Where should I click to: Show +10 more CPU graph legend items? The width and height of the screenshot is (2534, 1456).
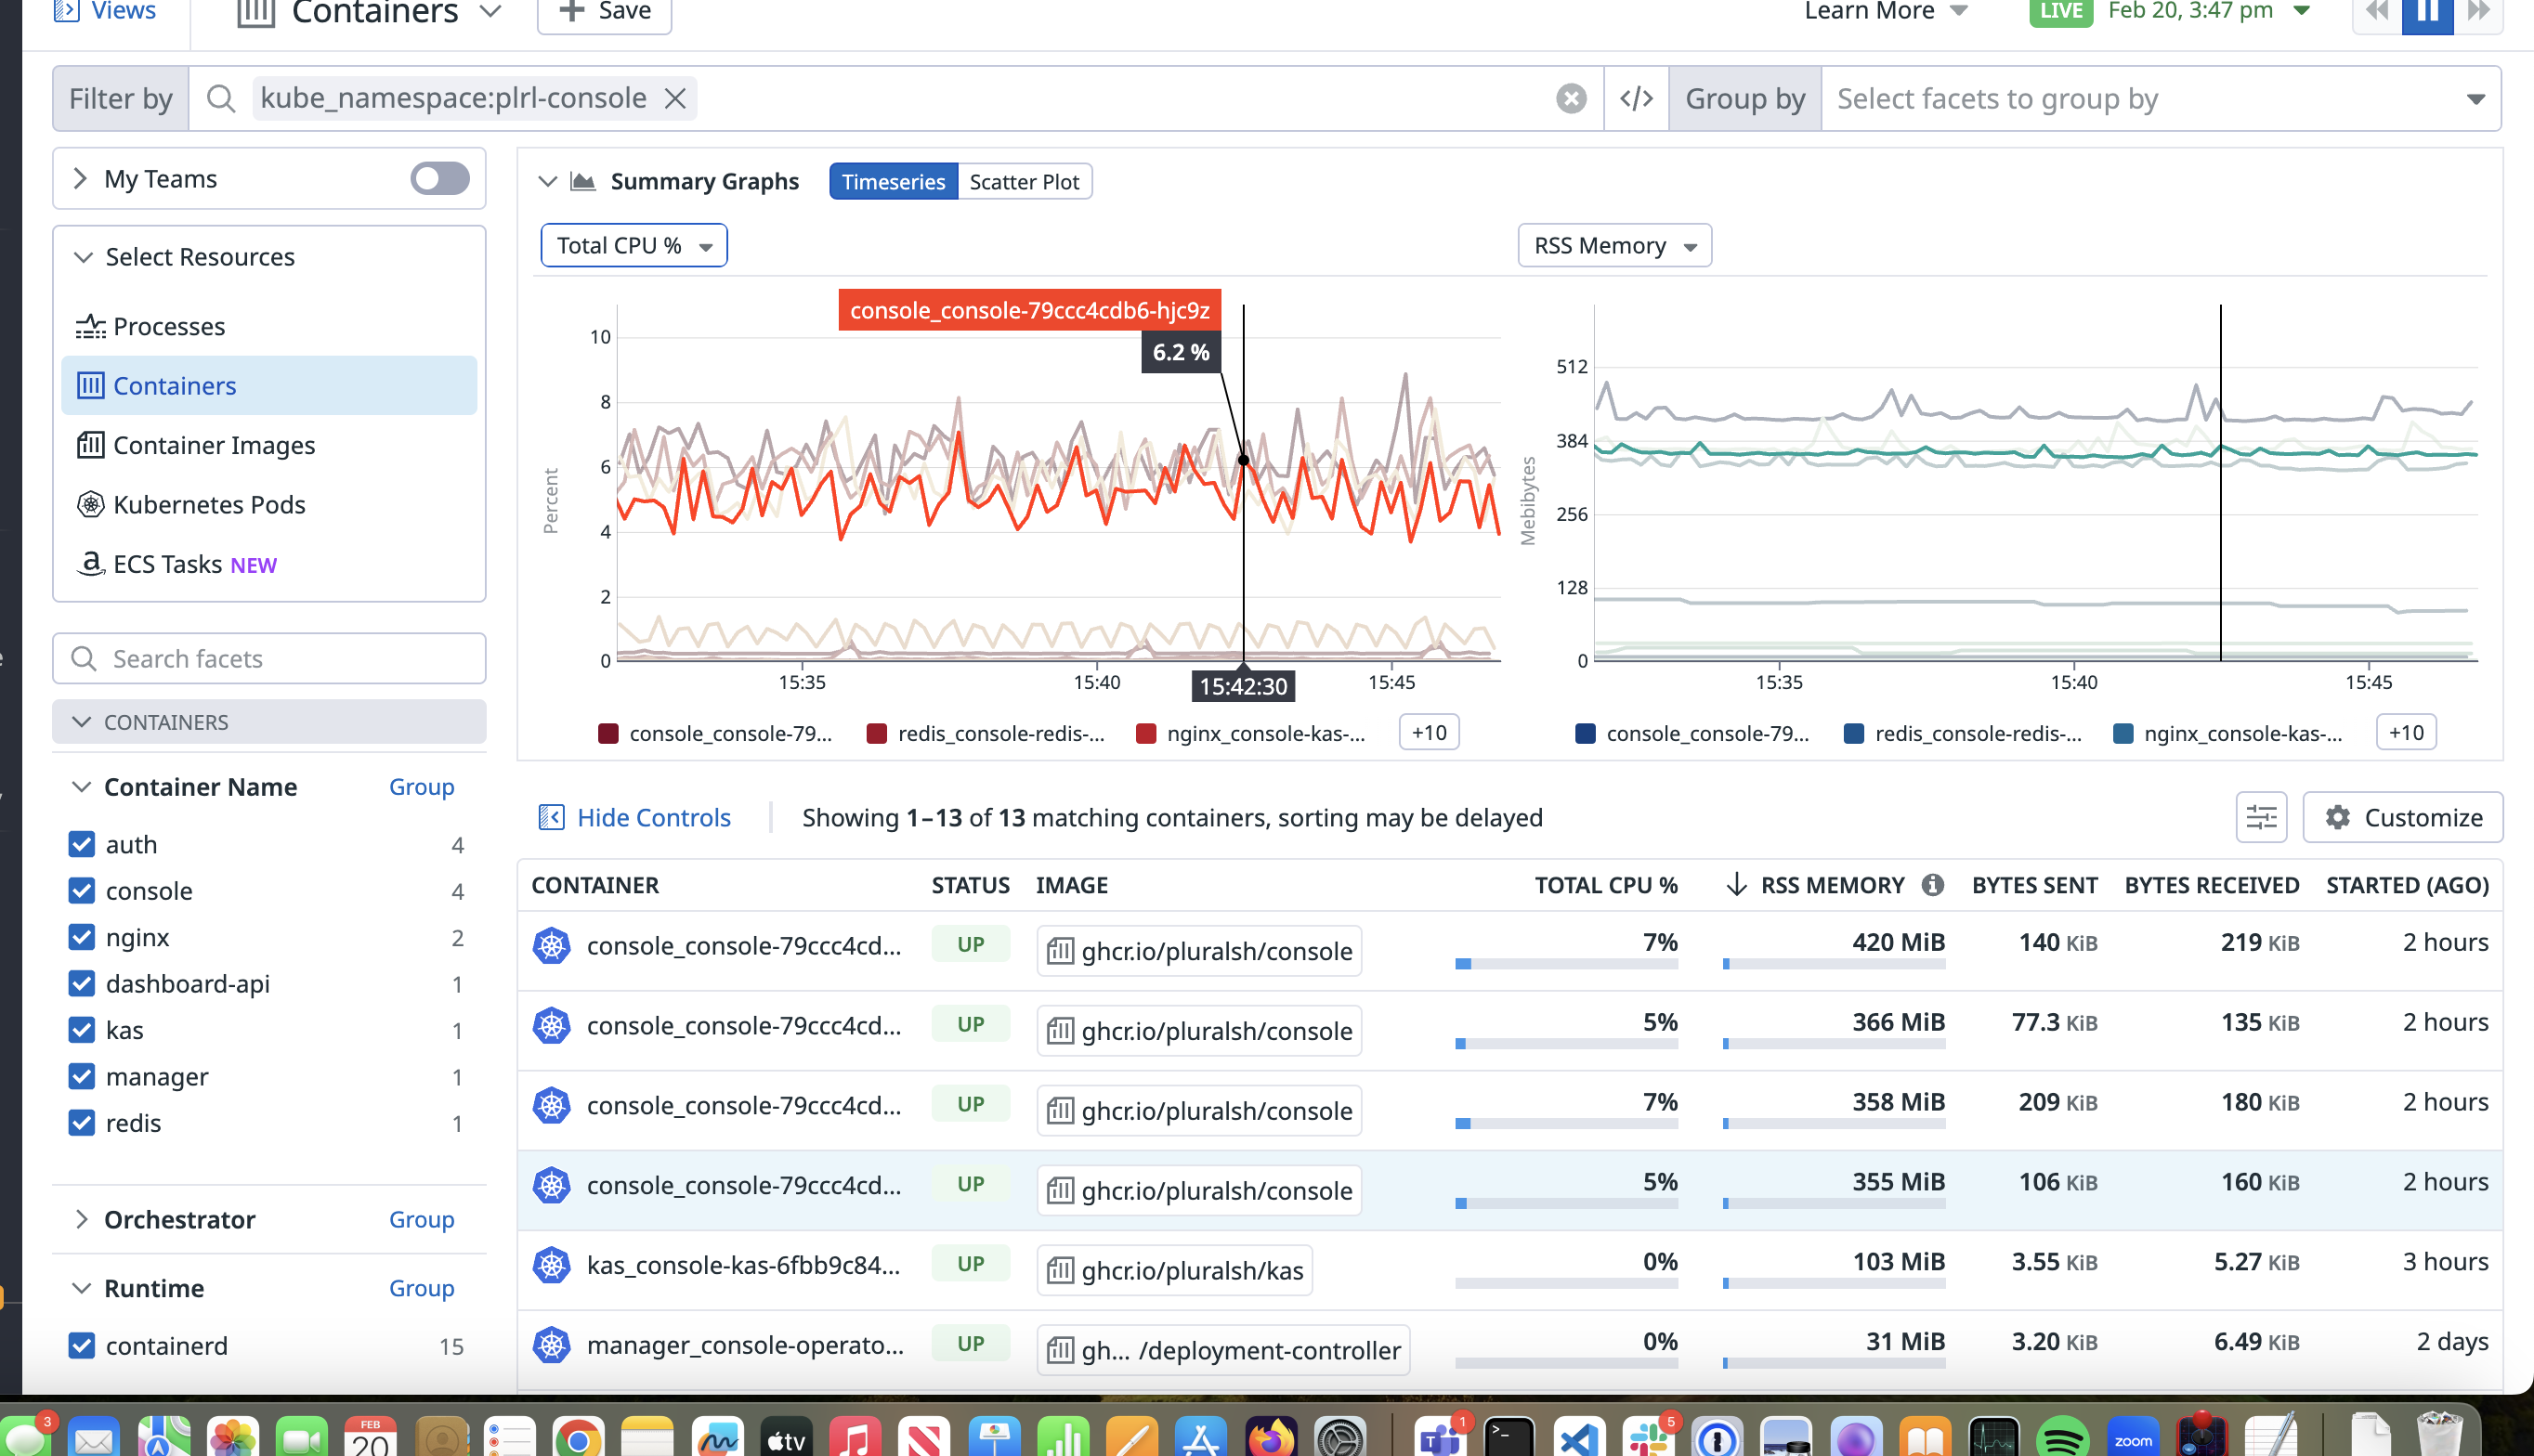(1429, 732)
